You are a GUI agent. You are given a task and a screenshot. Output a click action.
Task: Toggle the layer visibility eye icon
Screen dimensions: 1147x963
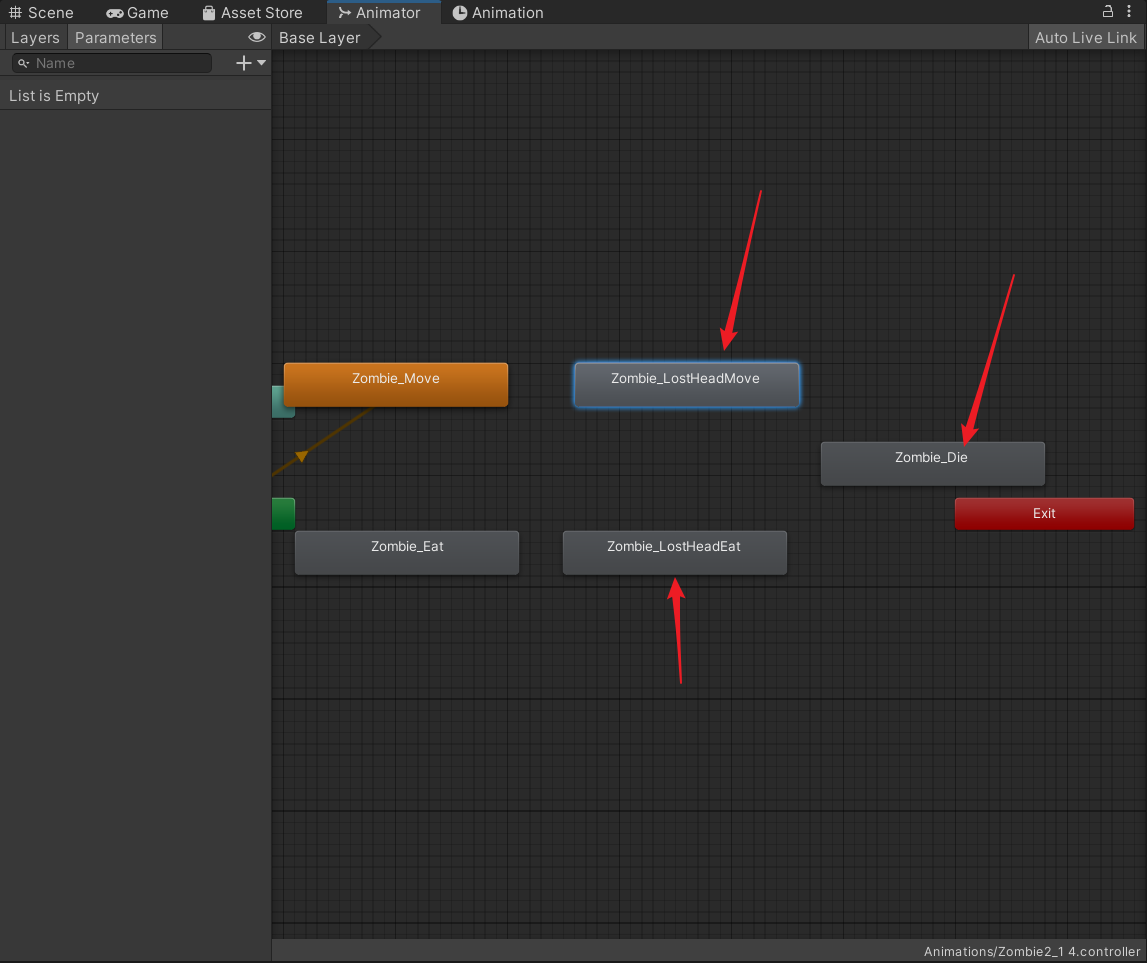[x=257, y=37]
